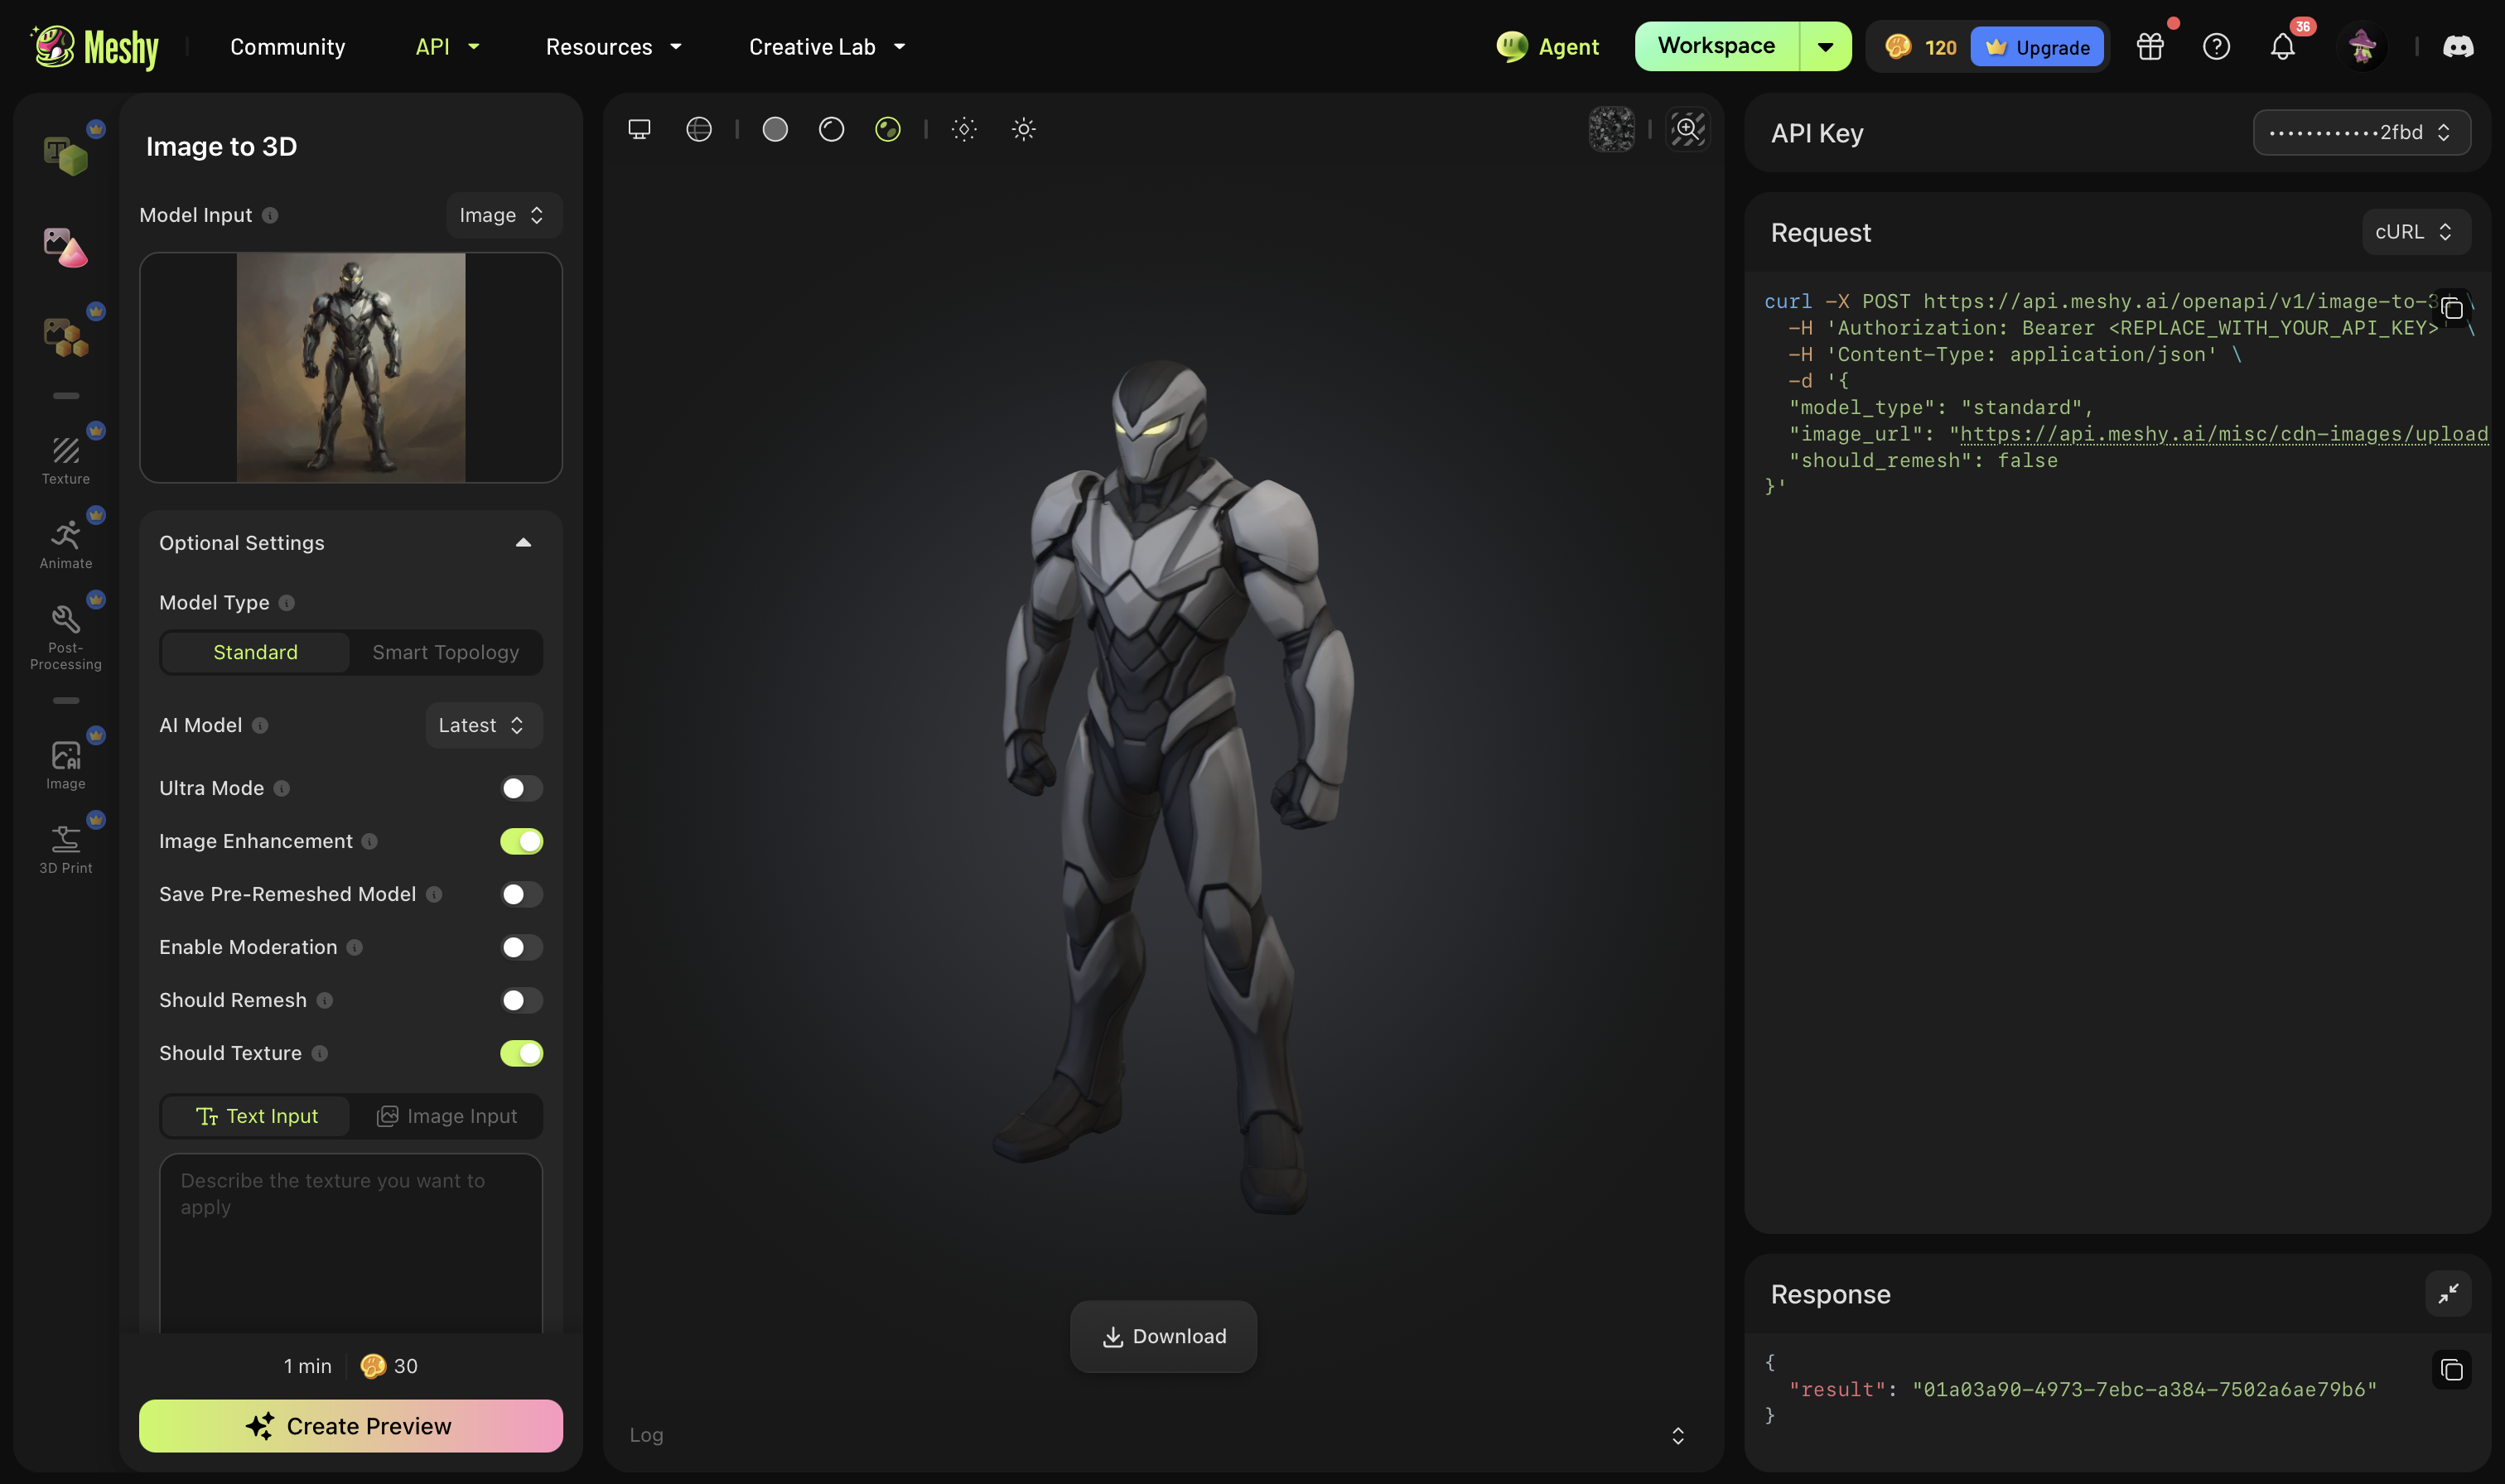The image size is (2505, 1484).
Task: Open Model Input Image dropdown
Action: pos(503,215)
